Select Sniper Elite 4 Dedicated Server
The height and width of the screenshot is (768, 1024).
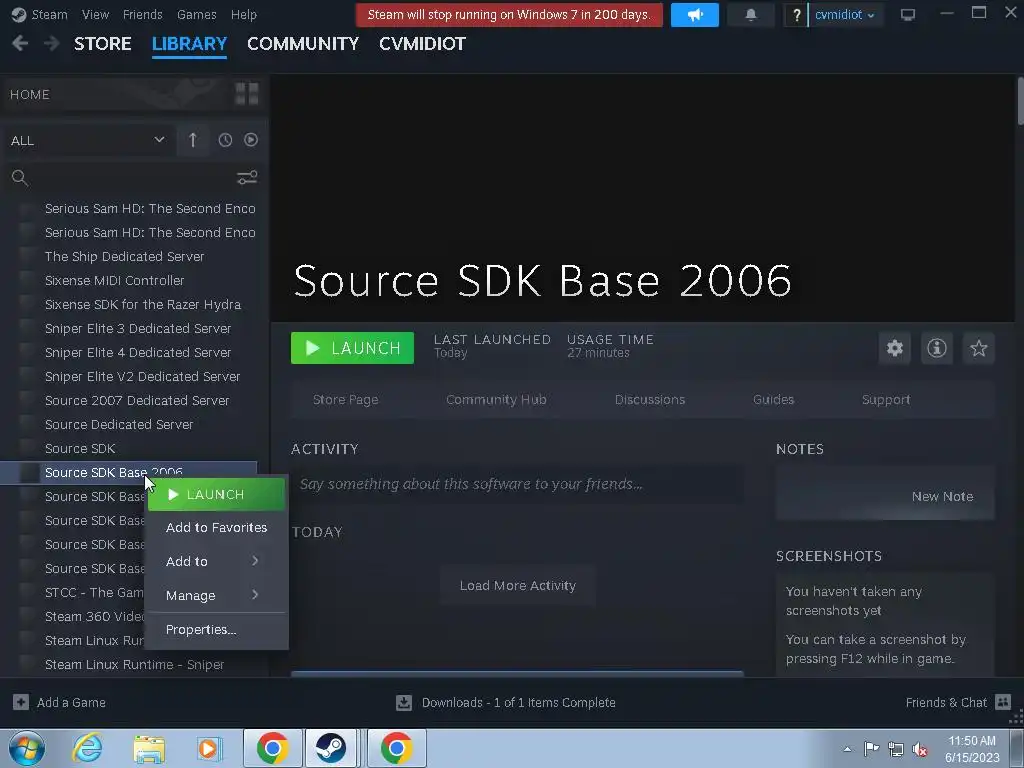coord(138,353)
